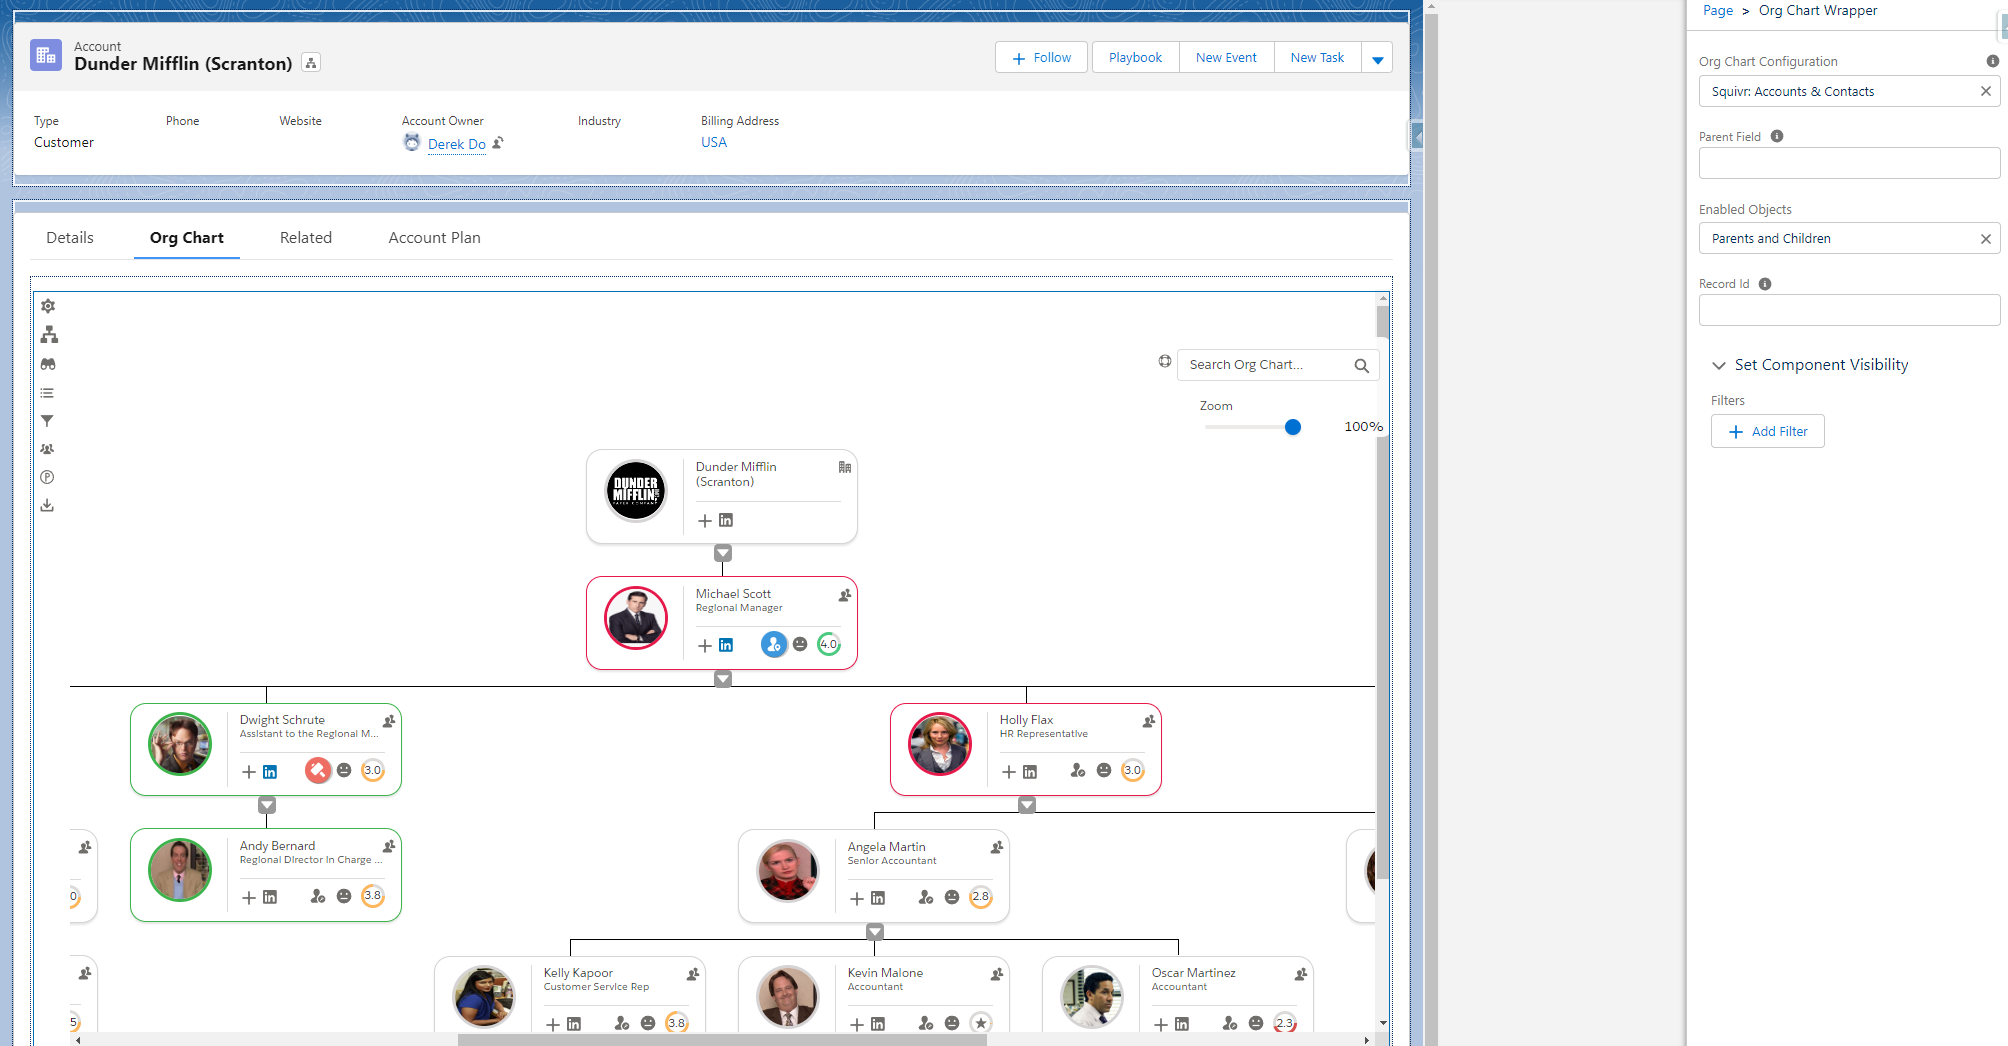Select the Org Chart tab
This screenshot has height=1046, width=2008.
coord(187,238)
